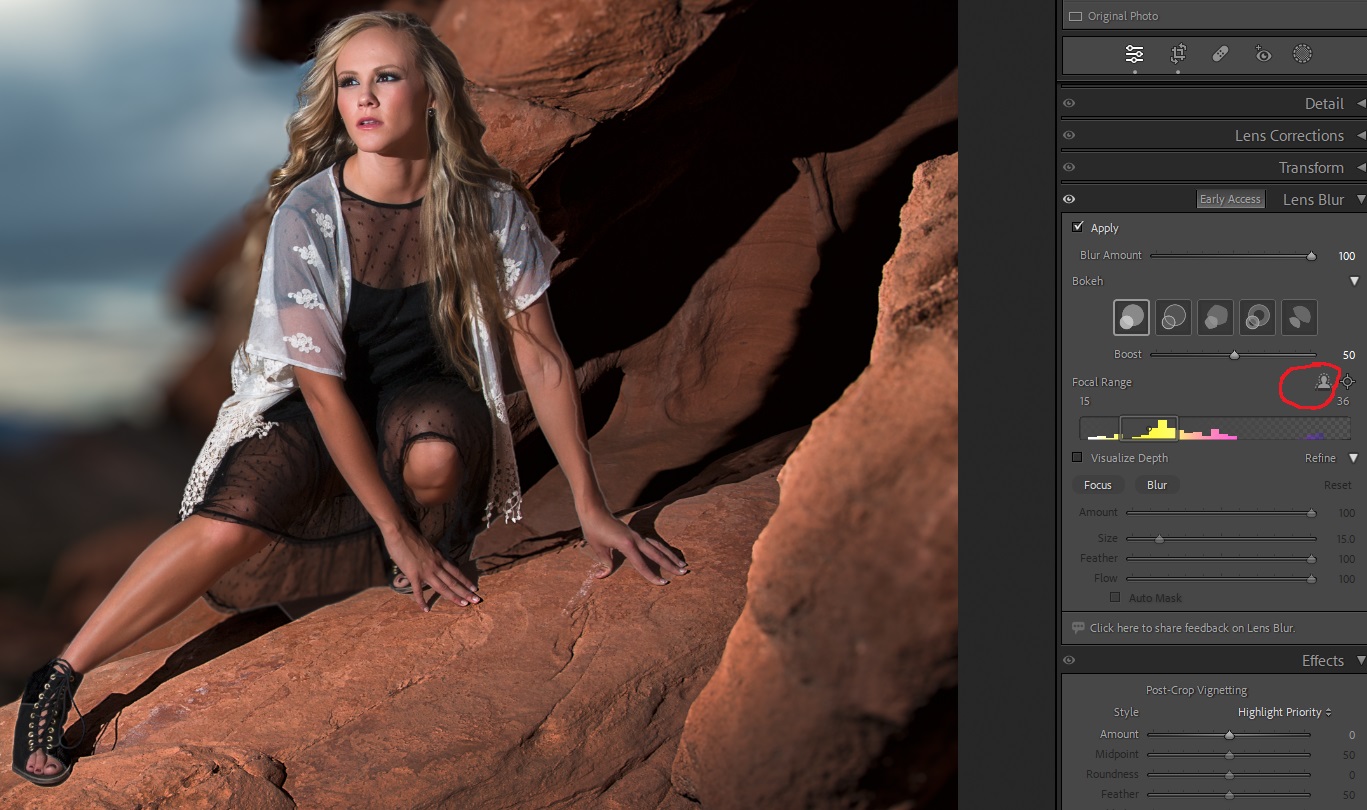Click the point focus target icon
The width and height of the screenshot is (1367, 810).
[1348, 381]
